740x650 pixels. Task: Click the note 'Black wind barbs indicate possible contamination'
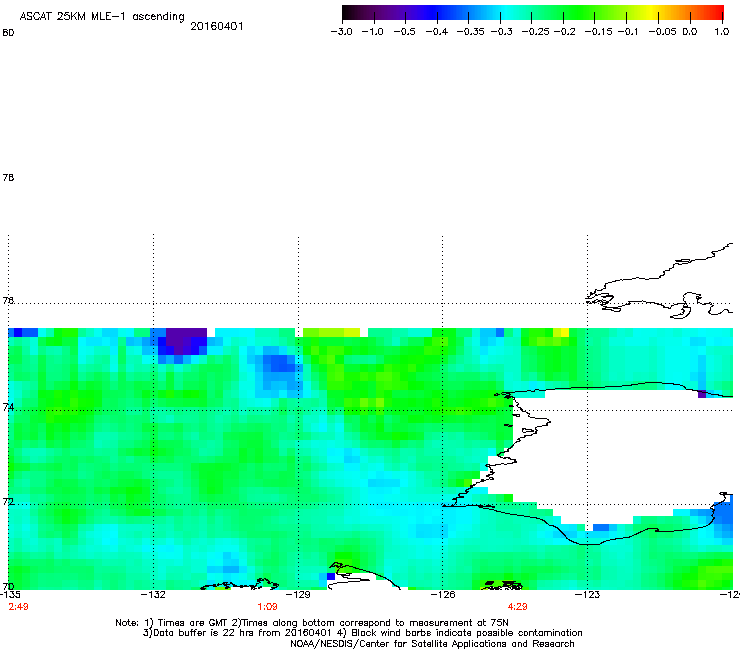point(467,633)
